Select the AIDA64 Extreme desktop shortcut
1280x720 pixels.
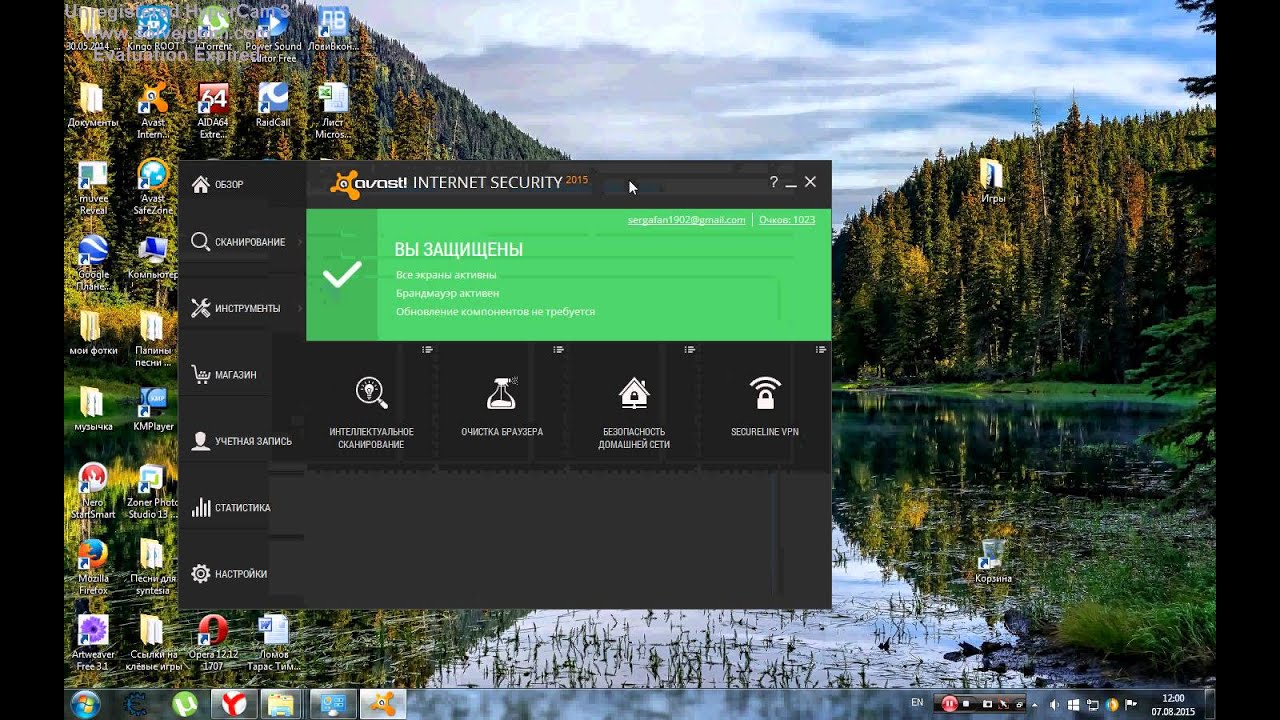point(213,111)
